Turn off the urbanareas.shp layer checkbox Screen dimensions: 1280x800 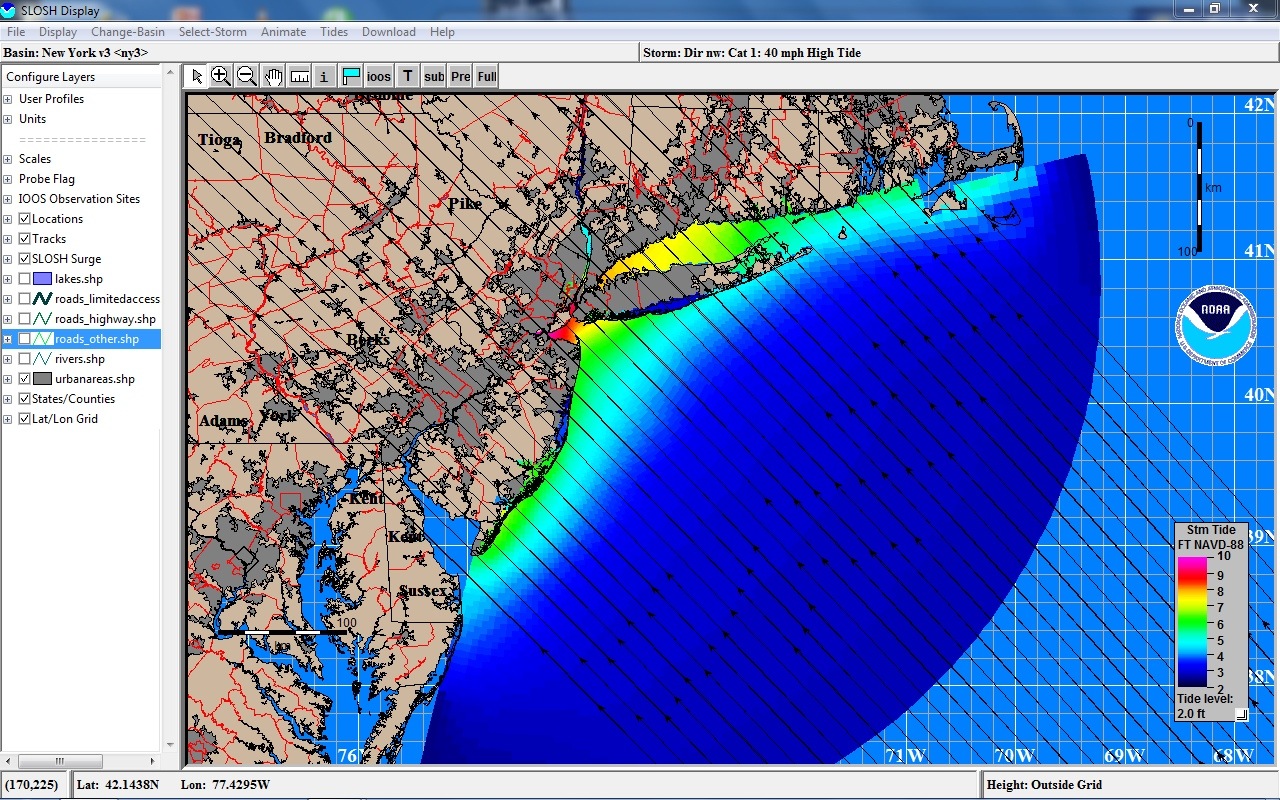[x=25, y=379]
